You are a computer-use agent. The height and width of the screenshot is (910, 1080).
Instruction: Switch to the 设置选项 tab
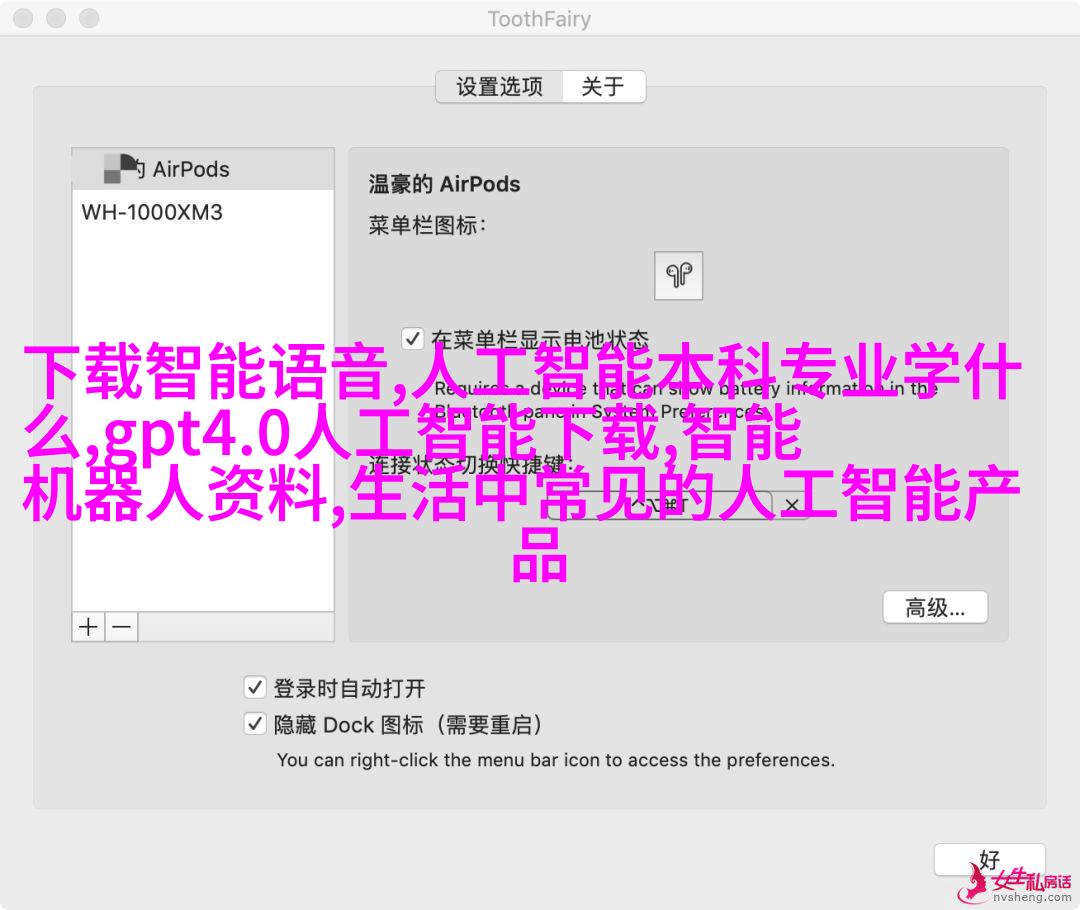[499, 87]
